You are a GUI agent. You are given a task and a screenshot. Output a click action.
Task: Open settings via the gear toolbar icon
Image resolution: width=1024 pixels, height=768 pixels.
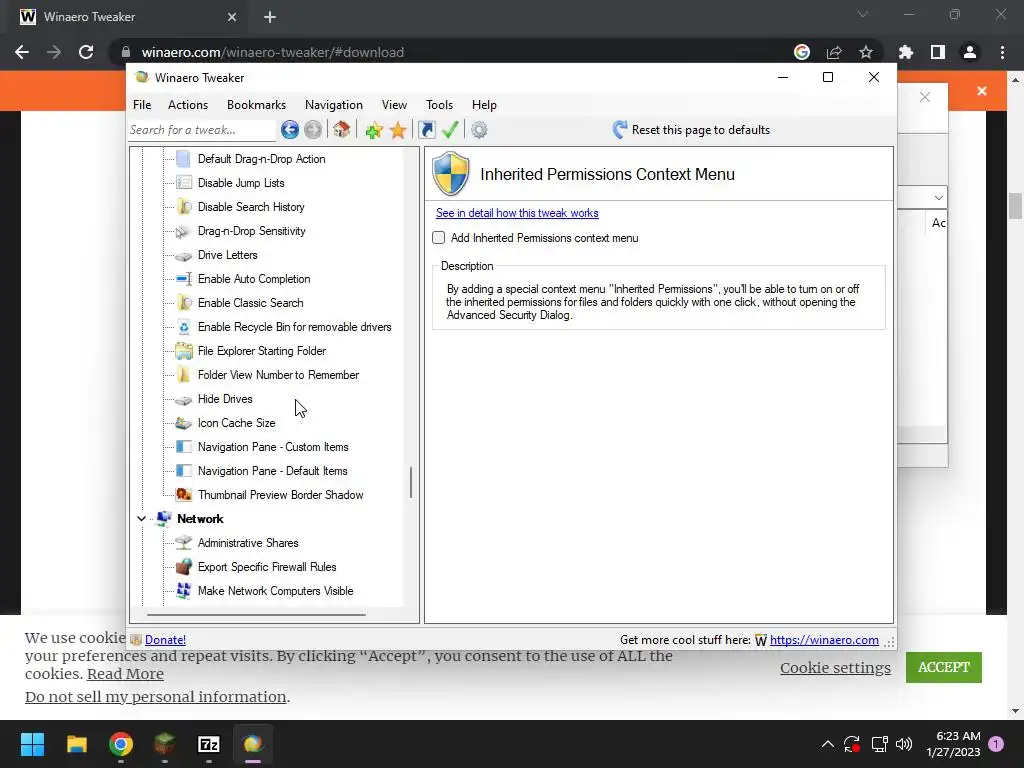tap(479, 130)
